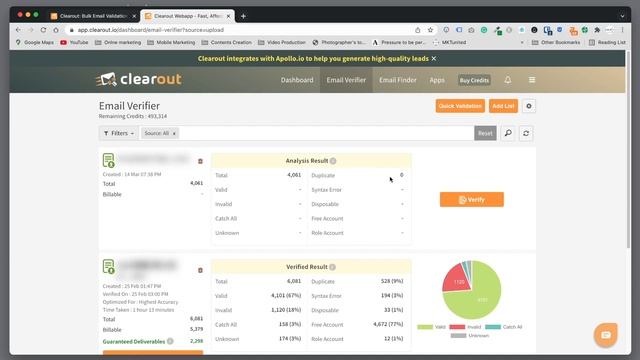This screenshot has height=360, width=640.
Task: Click the Guaranteed Deliverables info icon
Action: 170,341
